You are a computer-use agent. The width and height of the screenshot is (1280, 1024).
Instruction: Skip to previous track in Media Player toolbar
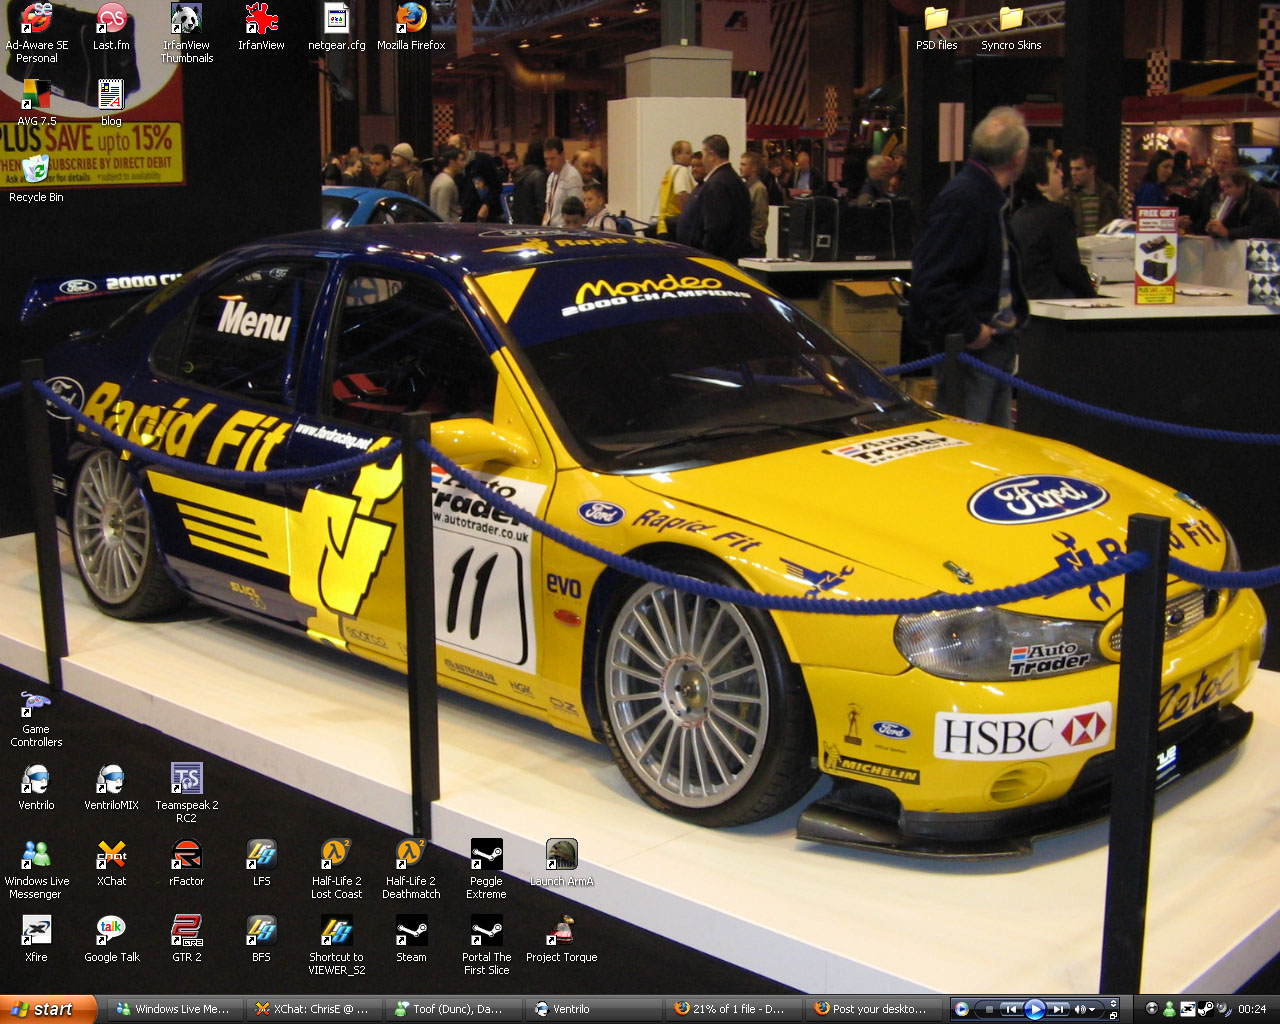(1011, 1009)
